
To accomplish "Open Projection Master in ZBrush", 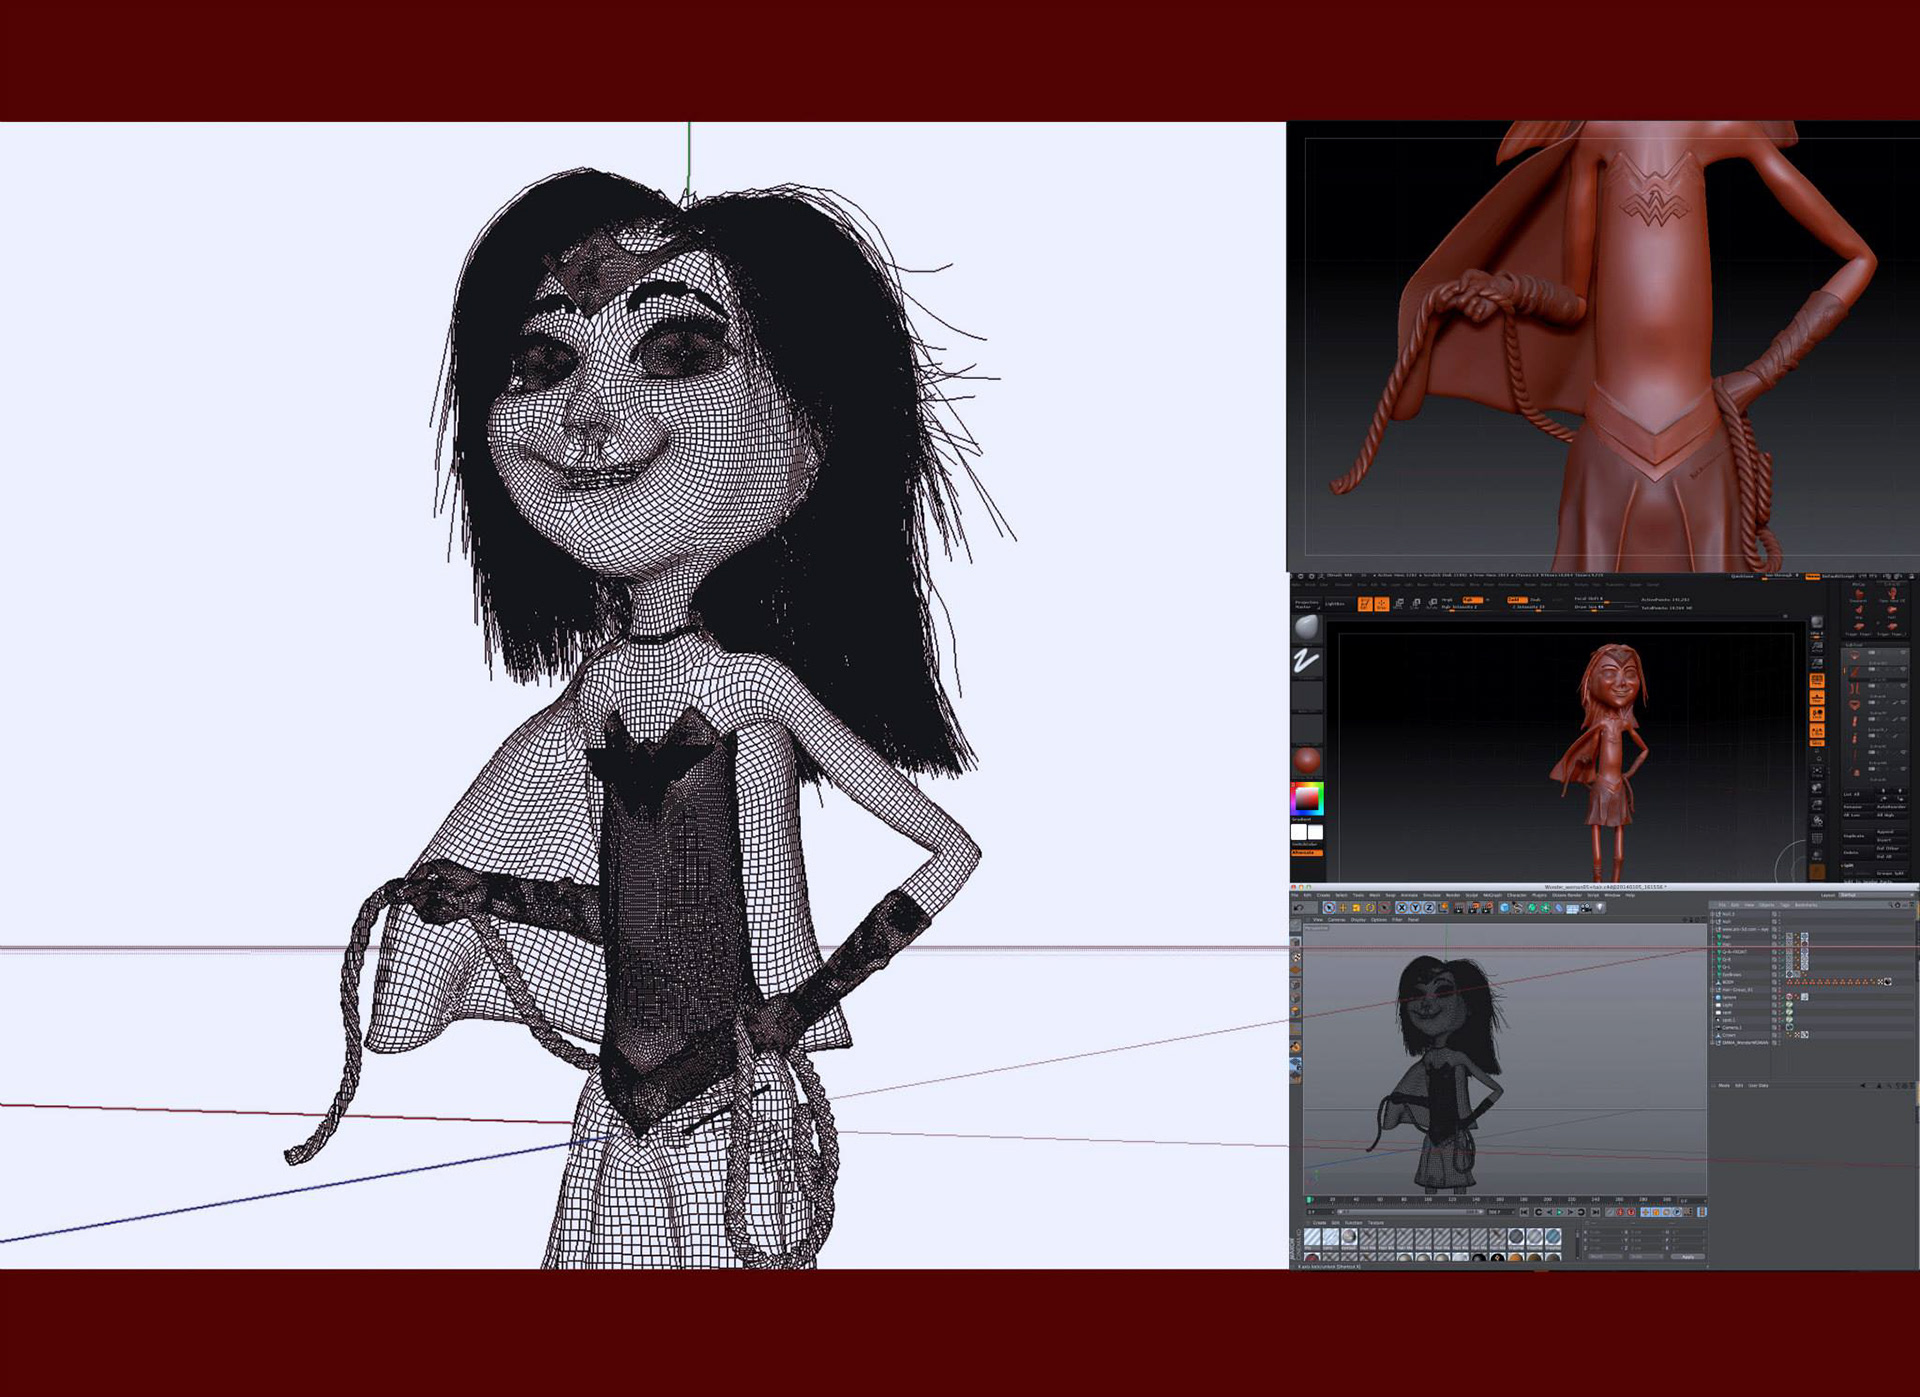I will 1306,604.
